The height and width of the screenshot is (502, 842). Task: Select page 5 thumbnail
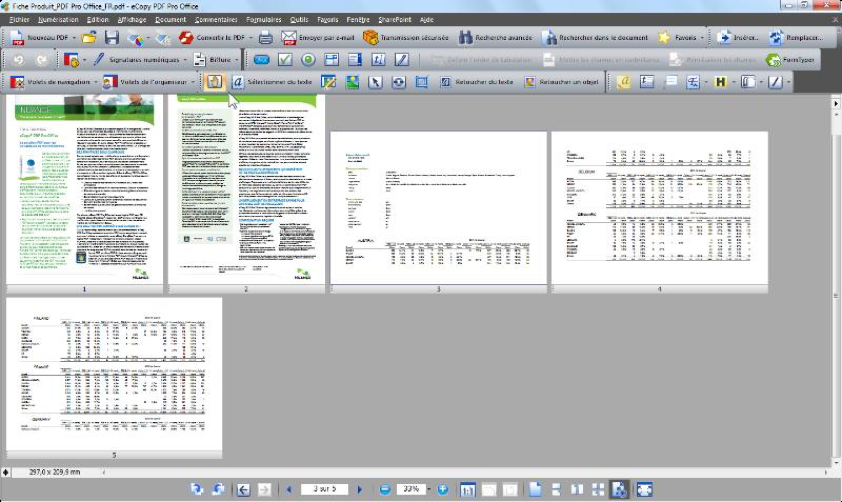pyautogui.click(x=114, y=375)
